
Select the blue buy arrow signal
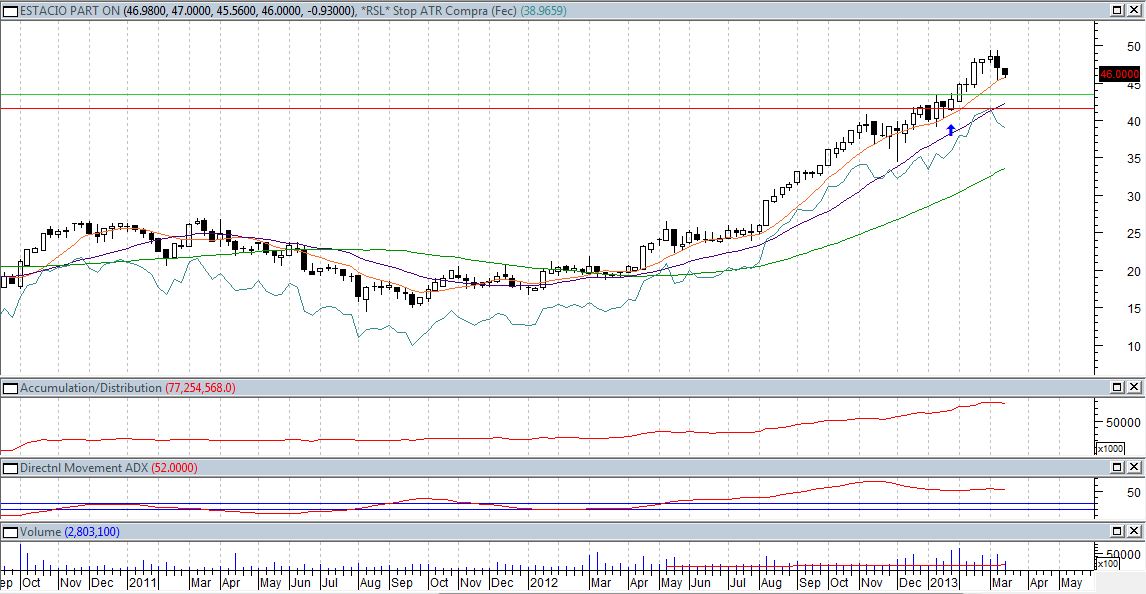pyautogui.click(x=950, y=129)
